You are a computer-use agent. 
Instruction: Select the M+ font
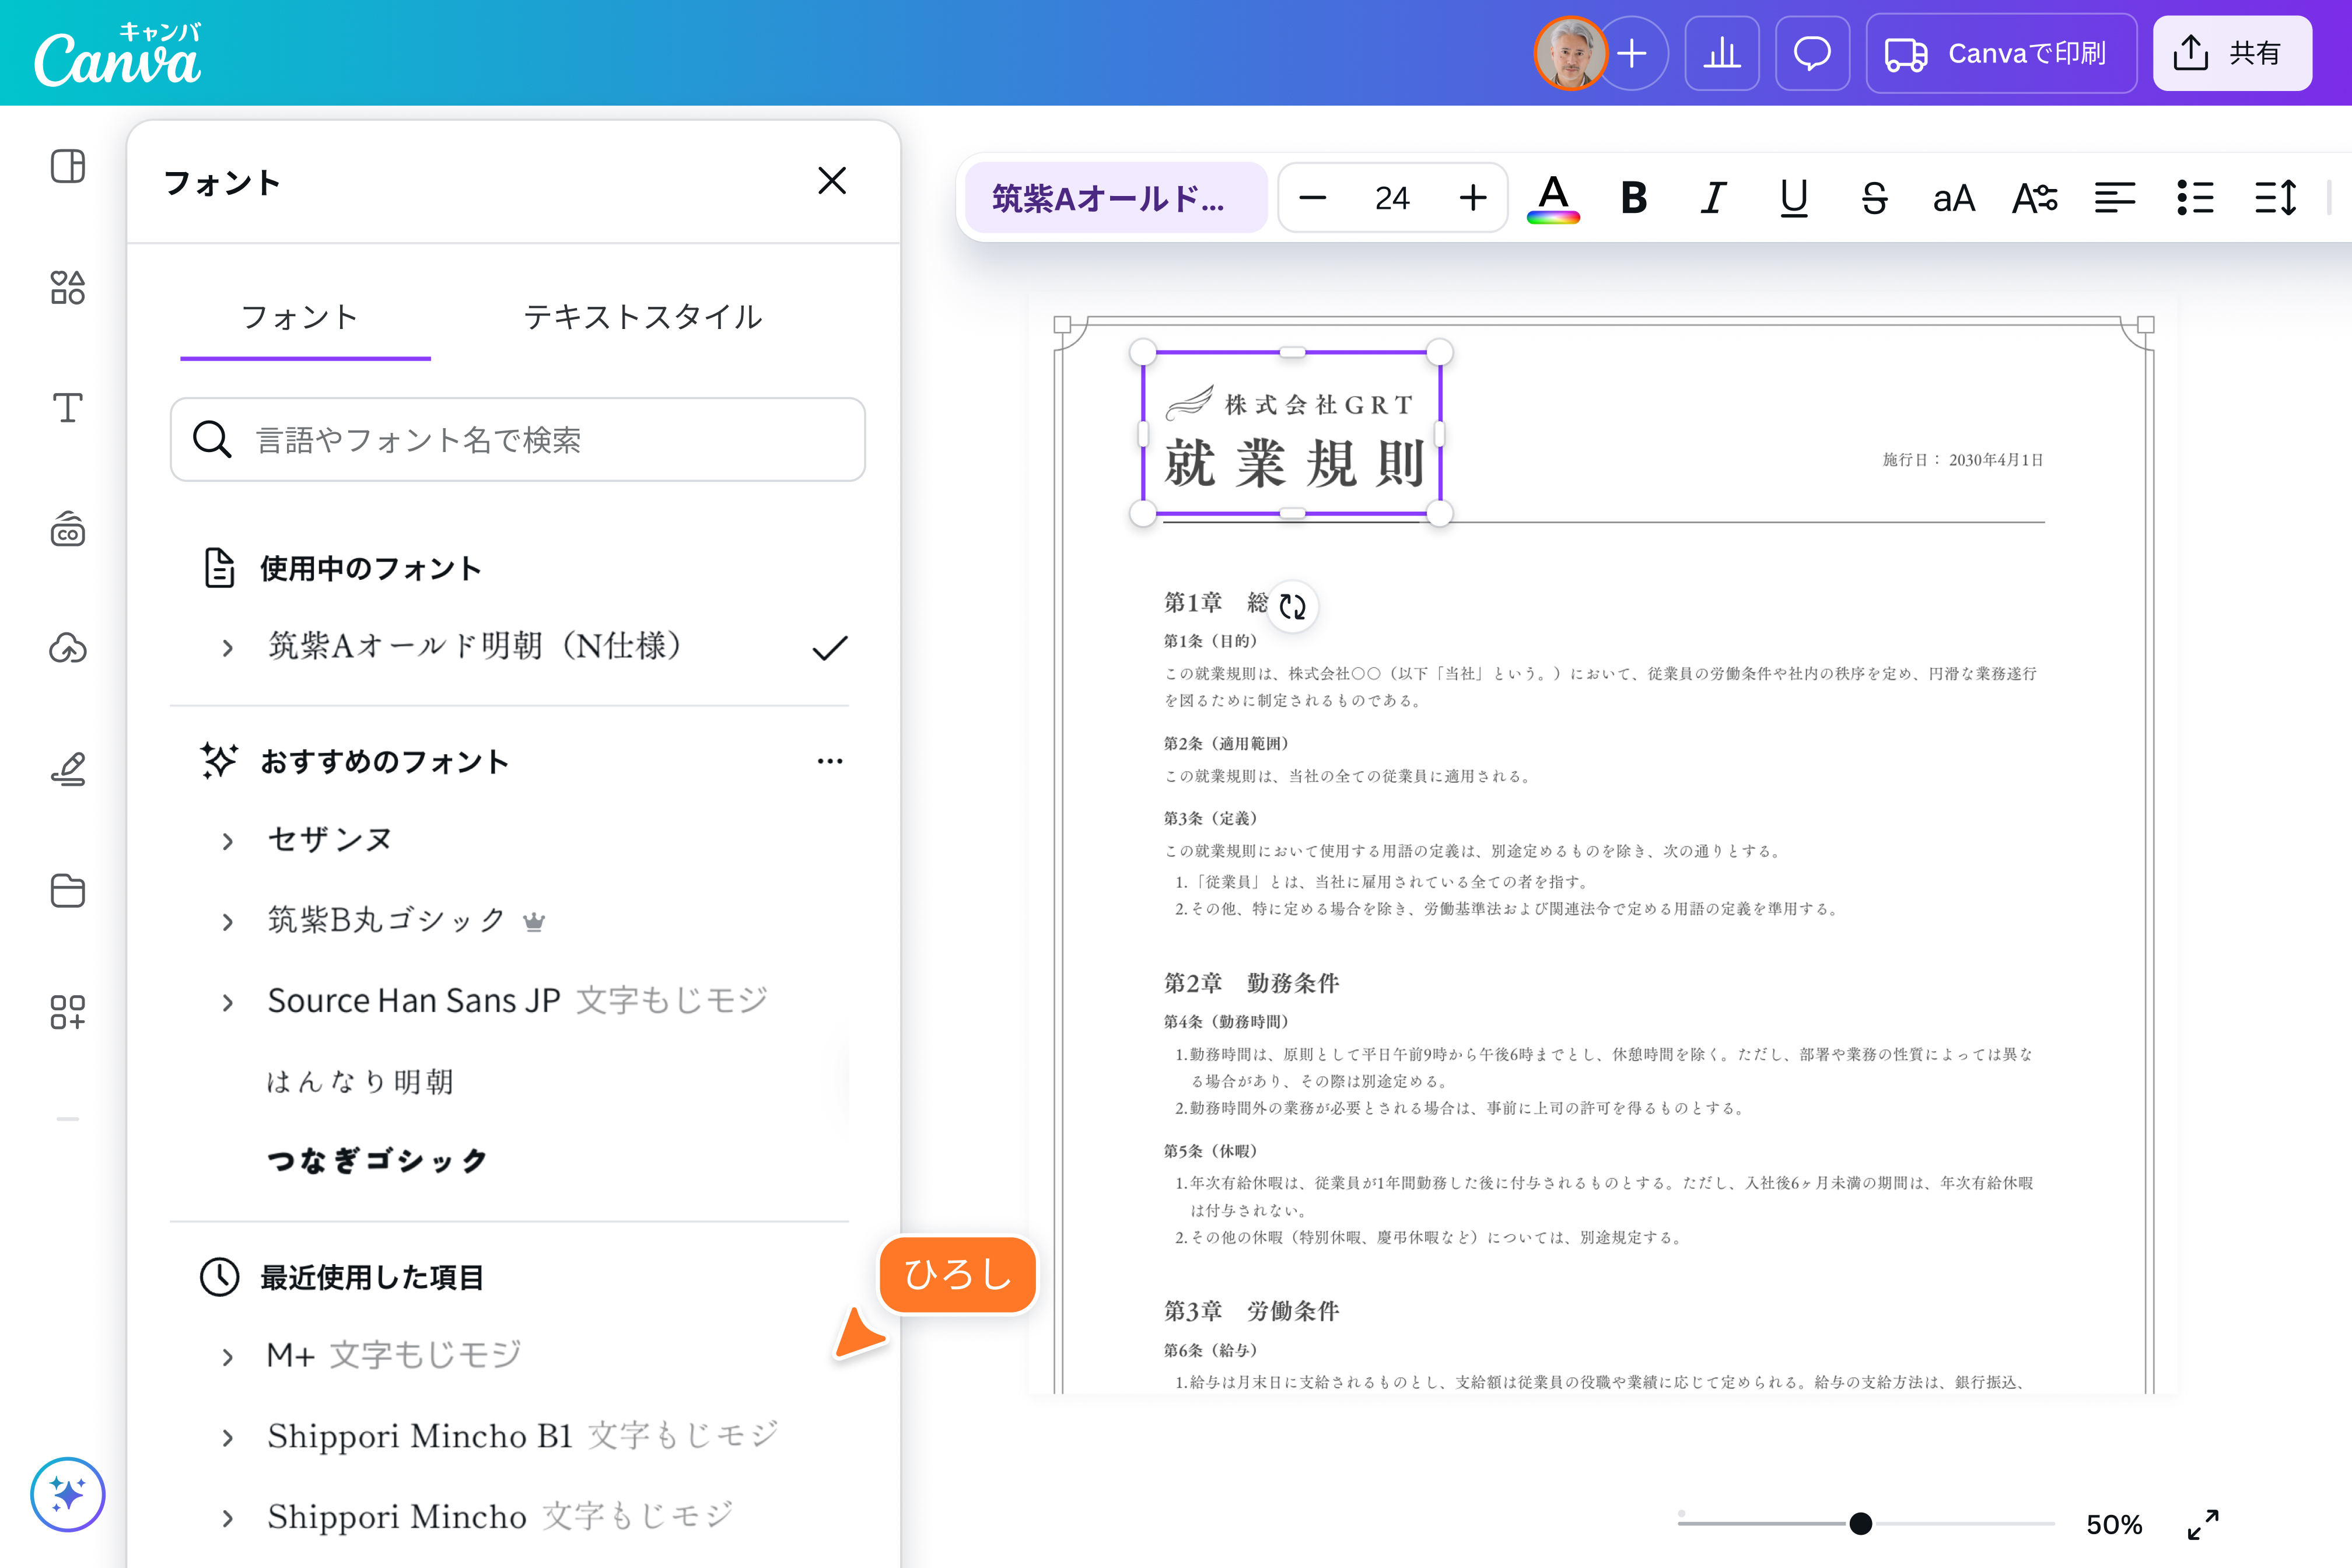pos(290,1355)
